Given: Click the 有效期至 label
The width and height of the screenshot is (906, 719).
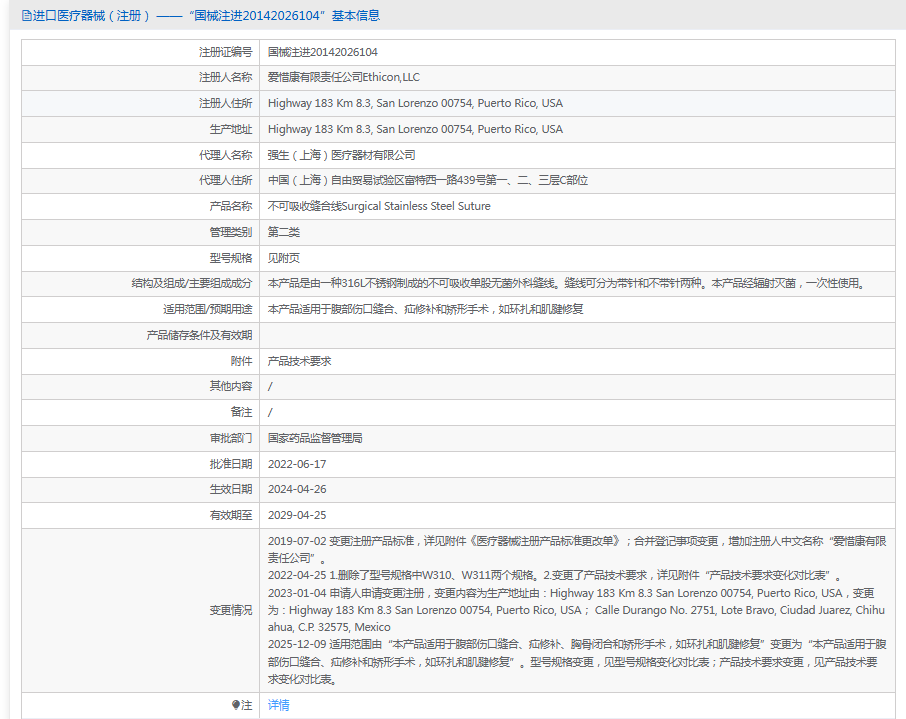Looking at the screenshot, I should click(231, 515).
